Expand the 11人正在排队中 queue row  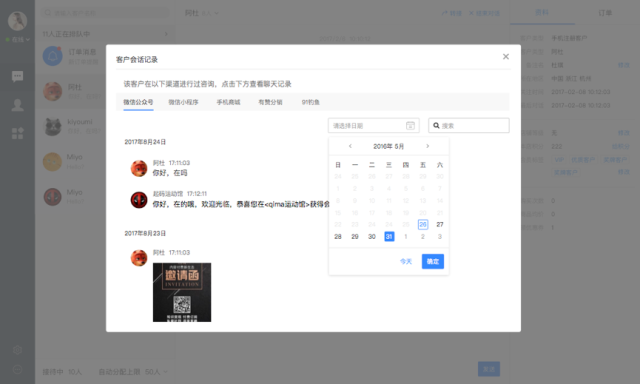[105, 34]
